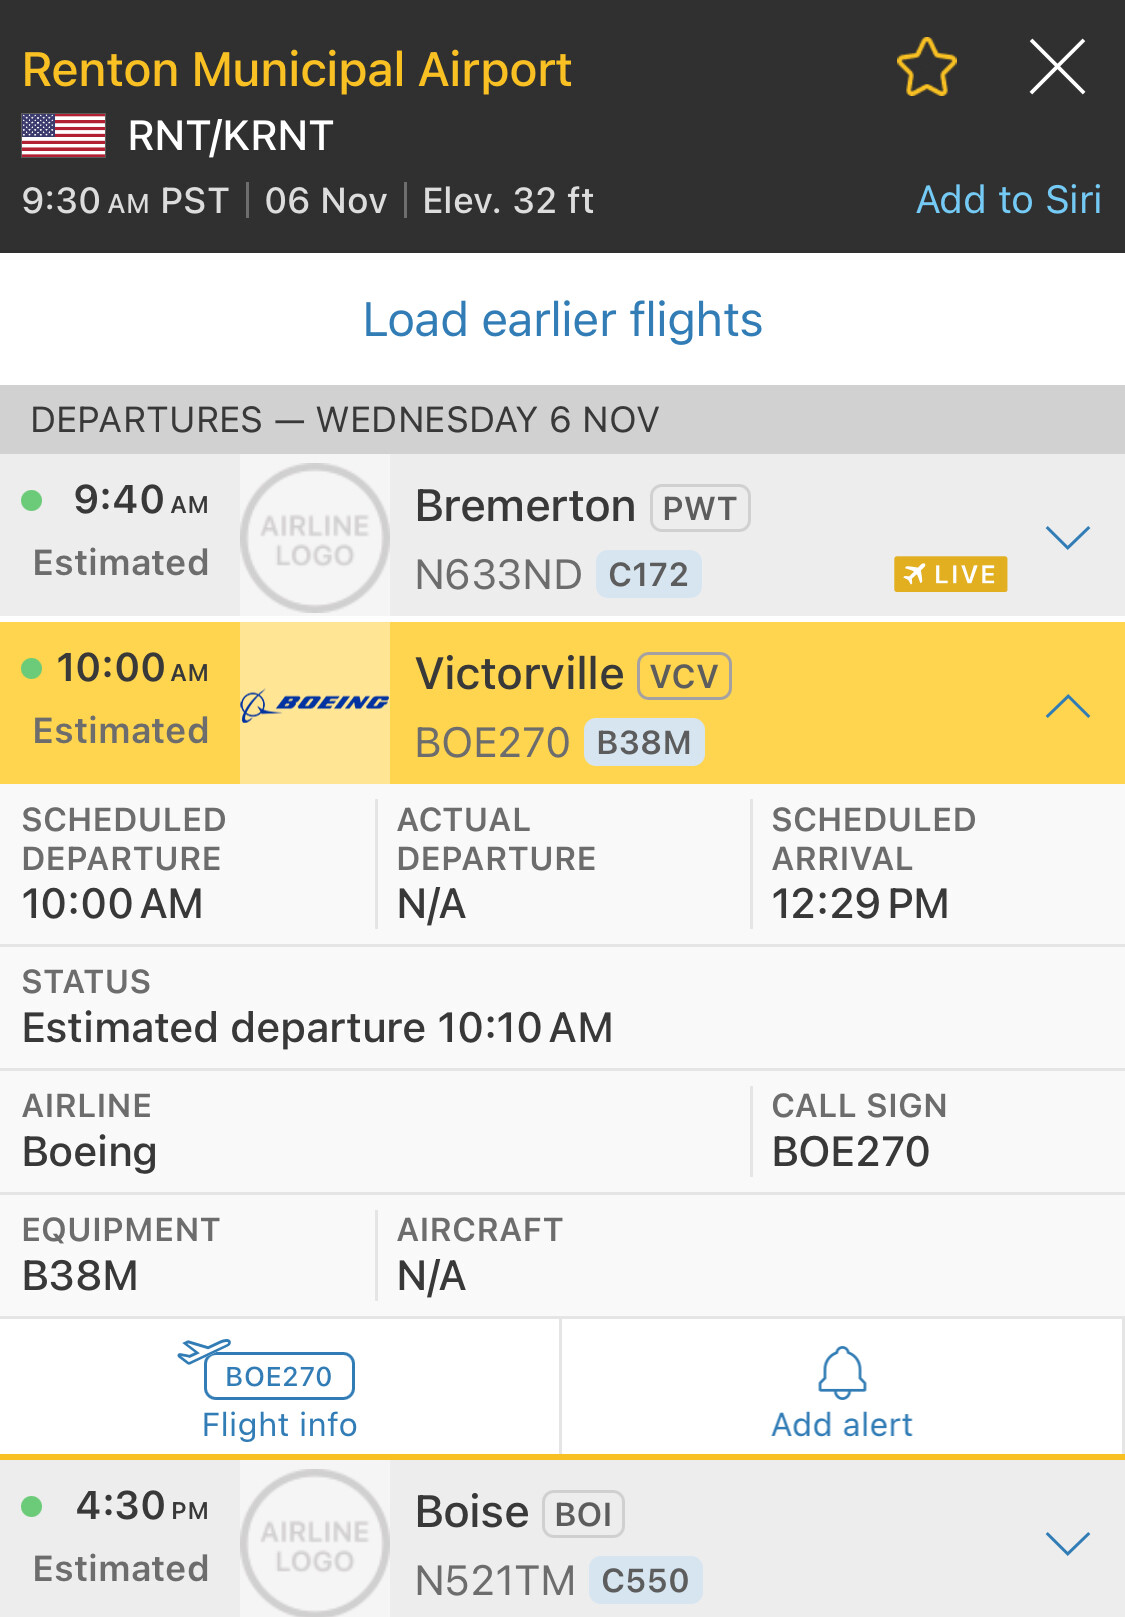Favorite Renton Municipal Airport with star icon
Screen dimensions: 1125x1617
point(926,67)
